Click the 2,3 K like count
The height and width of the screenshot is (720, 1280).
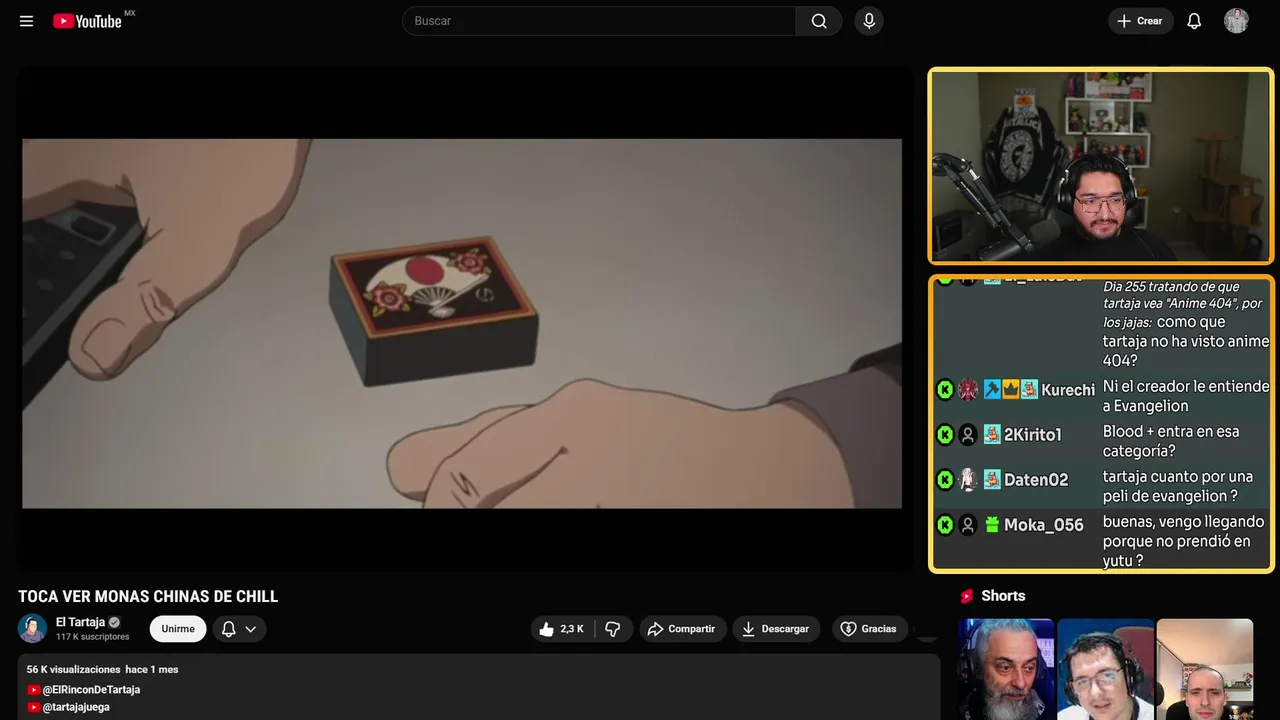(x=572, y=629)
